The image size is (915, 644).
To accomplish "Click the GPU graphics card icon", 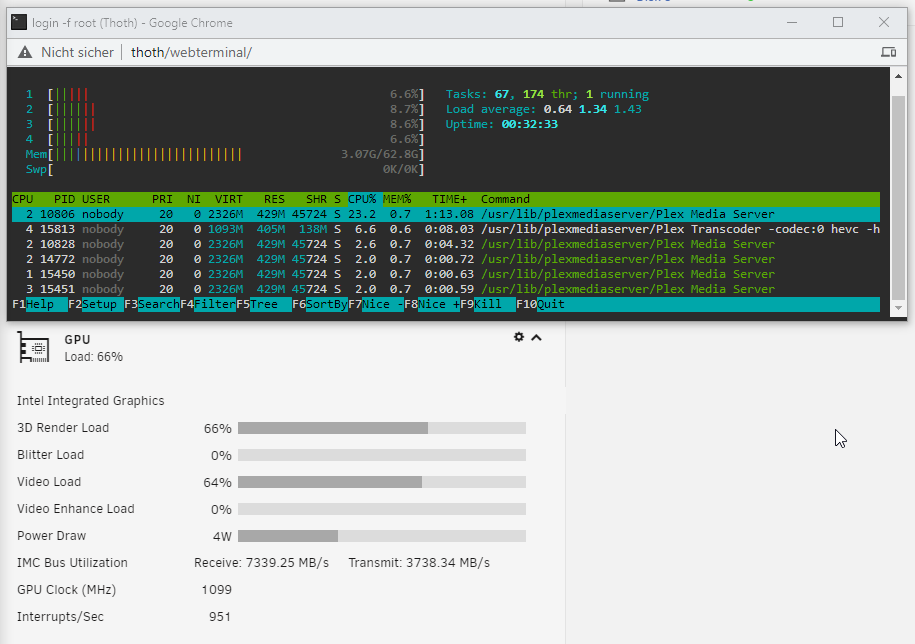I will [x=34, y=348].
